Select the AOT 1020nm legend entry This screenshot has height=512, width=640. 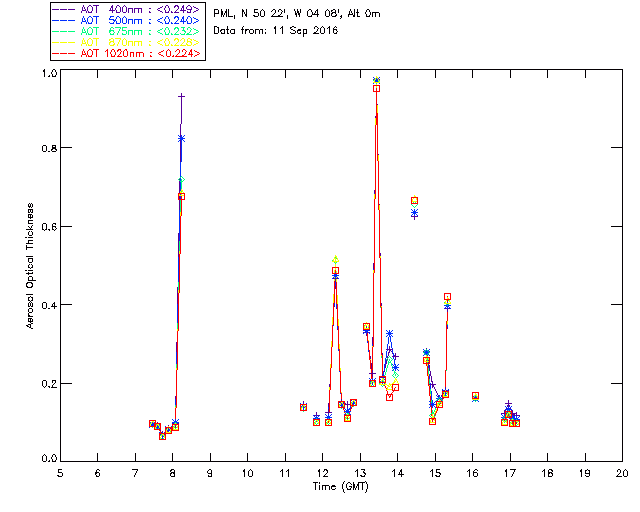tap(127, 53)
